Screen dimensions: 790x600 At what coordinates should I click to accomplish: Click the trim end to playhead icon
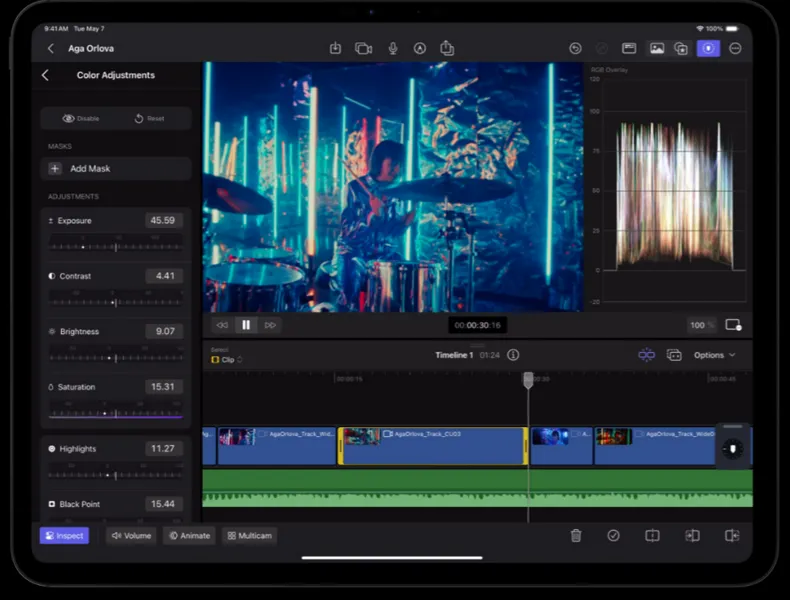(x=732, y=536)
